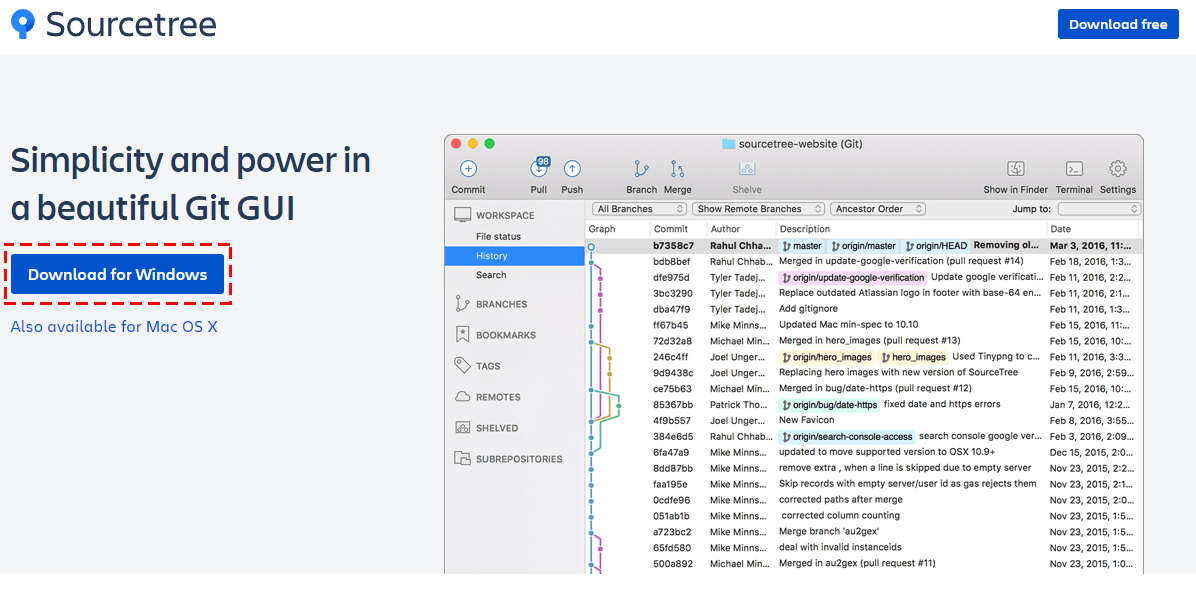Open the Settings gear icon
Image resolution: width=1196 pixels, height=604 pixels.
click(x=1117, y=169)
